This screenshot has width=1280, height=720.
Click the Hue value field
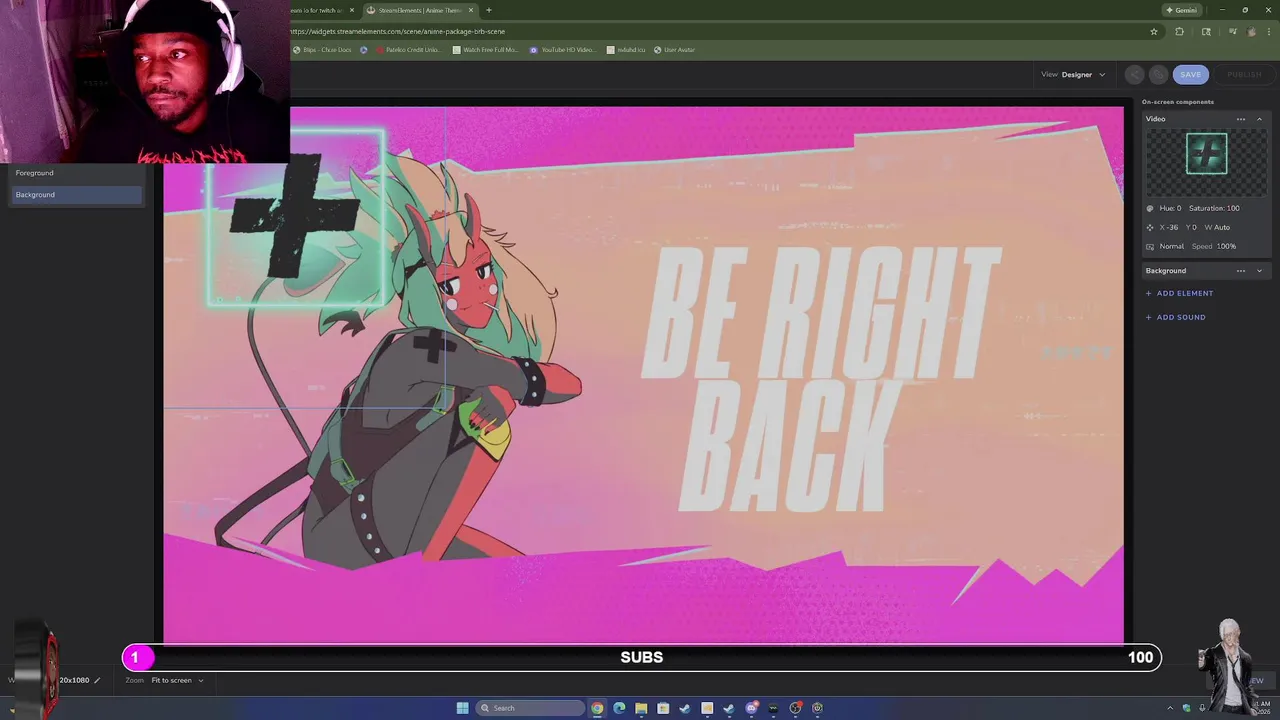(x=1170, y=208)
